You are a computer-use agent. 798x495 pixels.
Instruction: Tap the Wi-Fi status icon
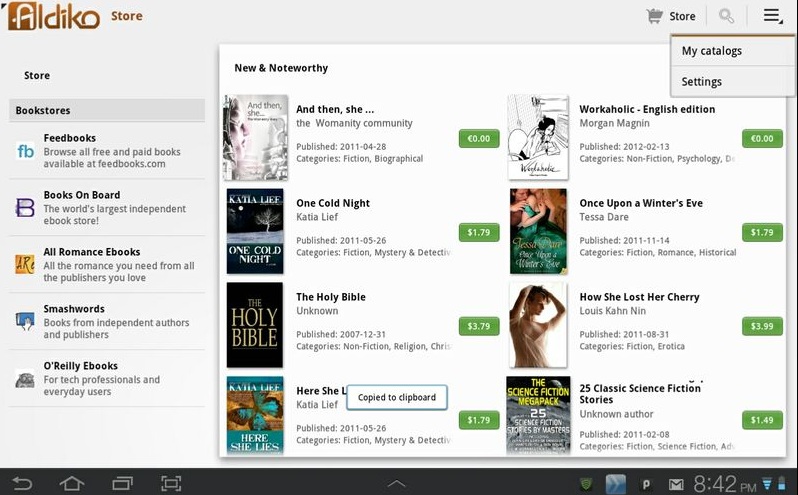pyautogui.click(x=767, y=483)
